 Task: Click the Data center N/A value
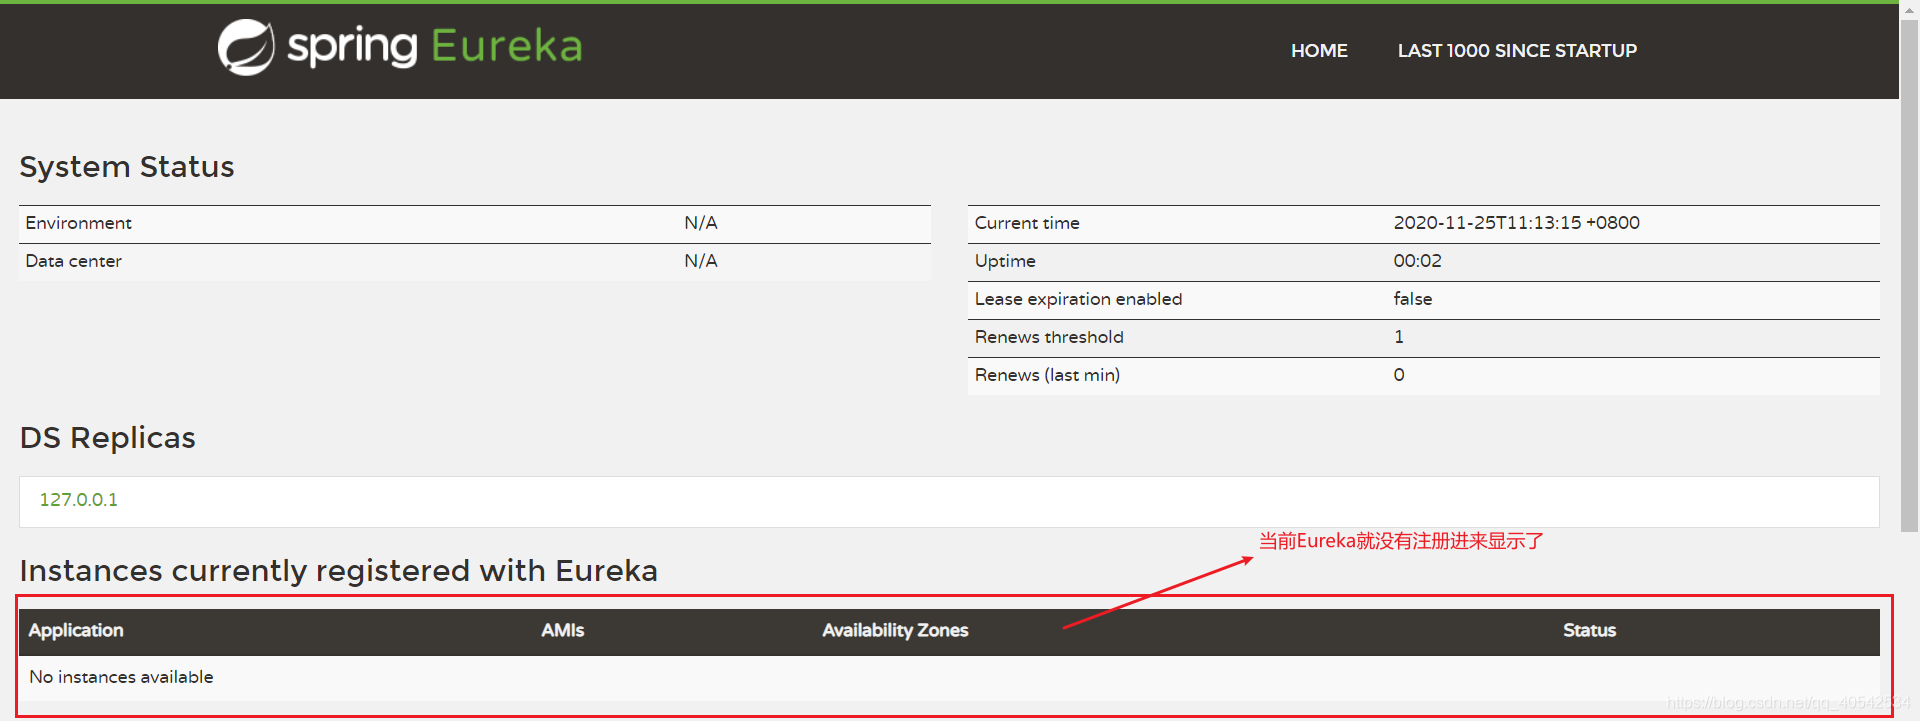click(701, 261)
